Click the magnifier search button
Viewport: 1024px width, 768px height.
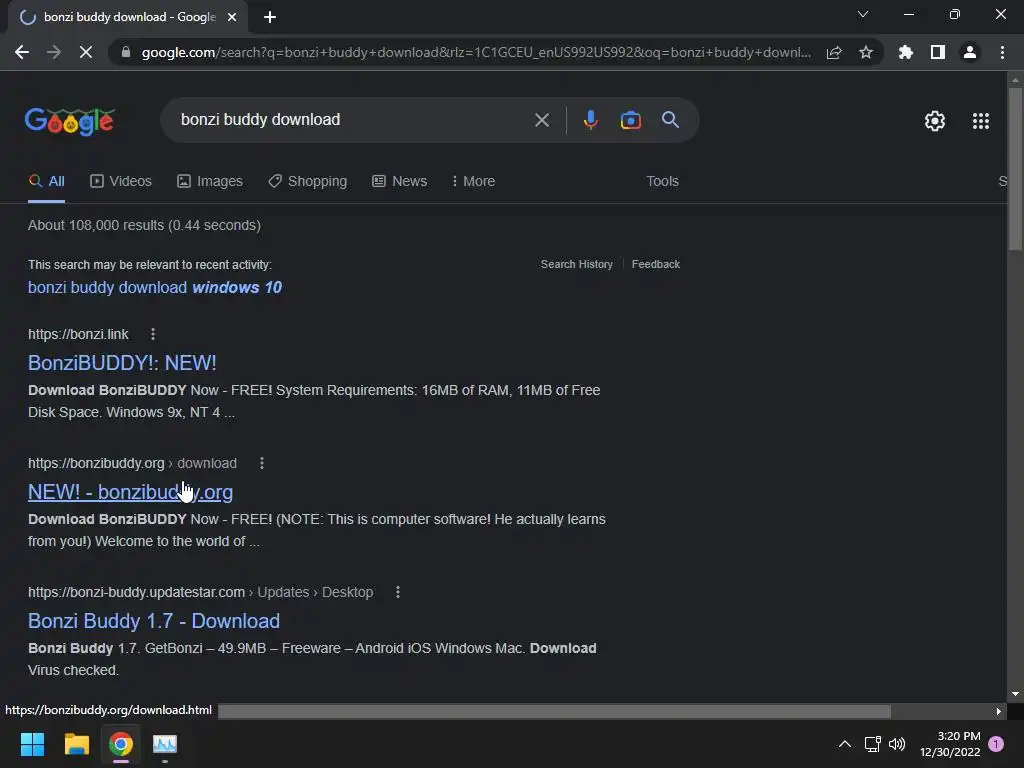(670, 120)
